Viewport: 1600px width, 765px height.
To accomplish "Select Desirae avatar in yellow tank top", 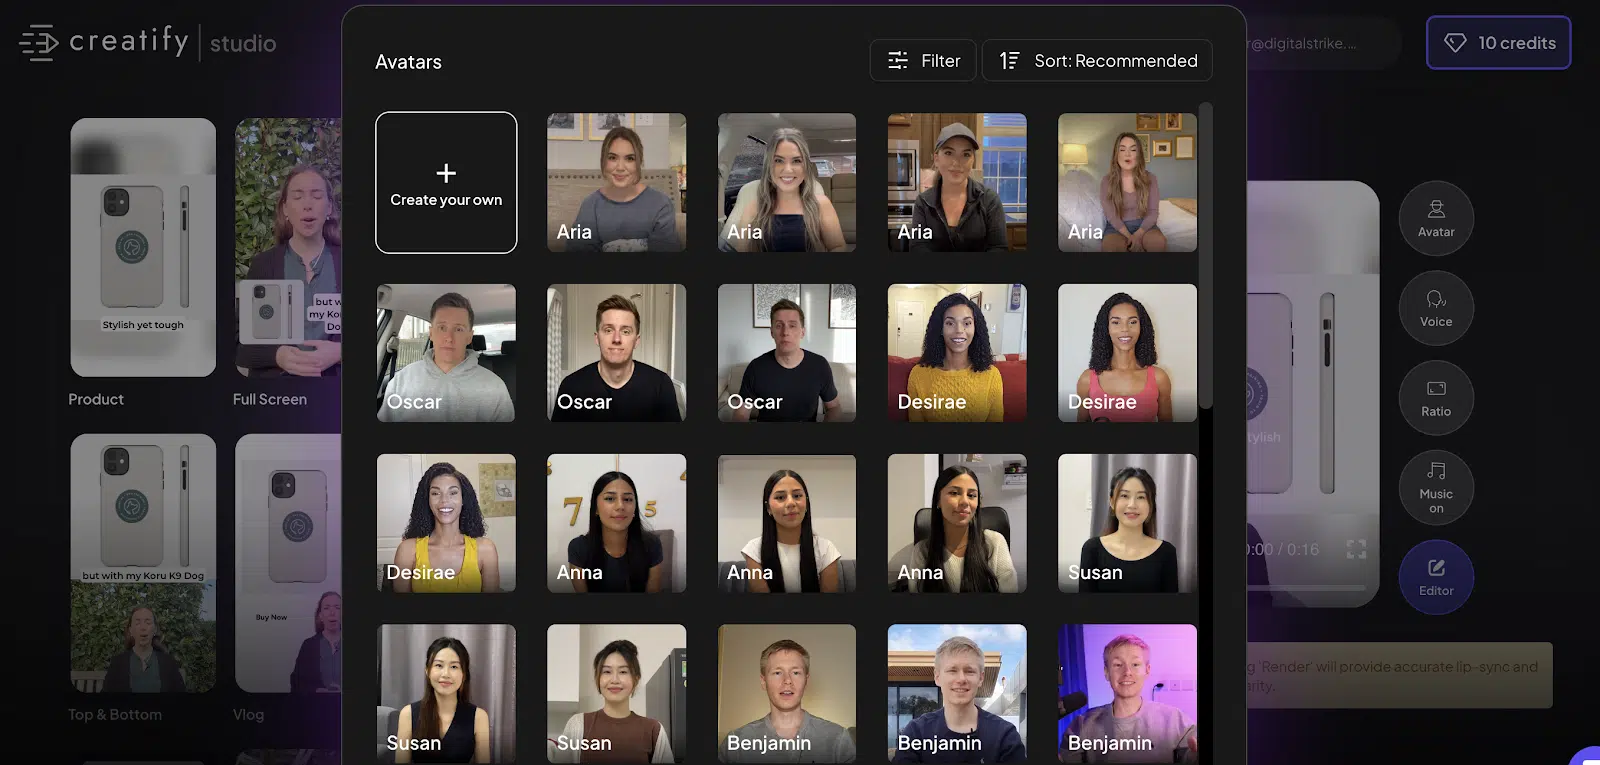I will [x=446, y=523].
